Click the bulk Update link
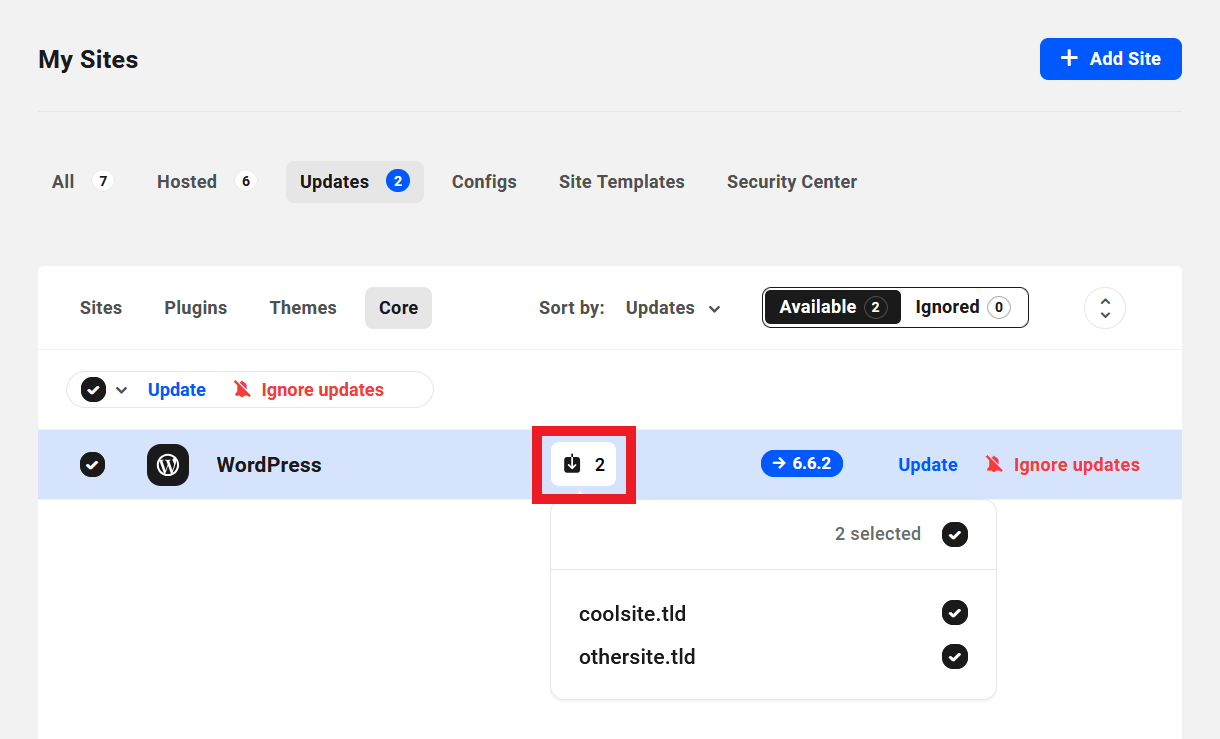1220x739 pixels. 177,390
